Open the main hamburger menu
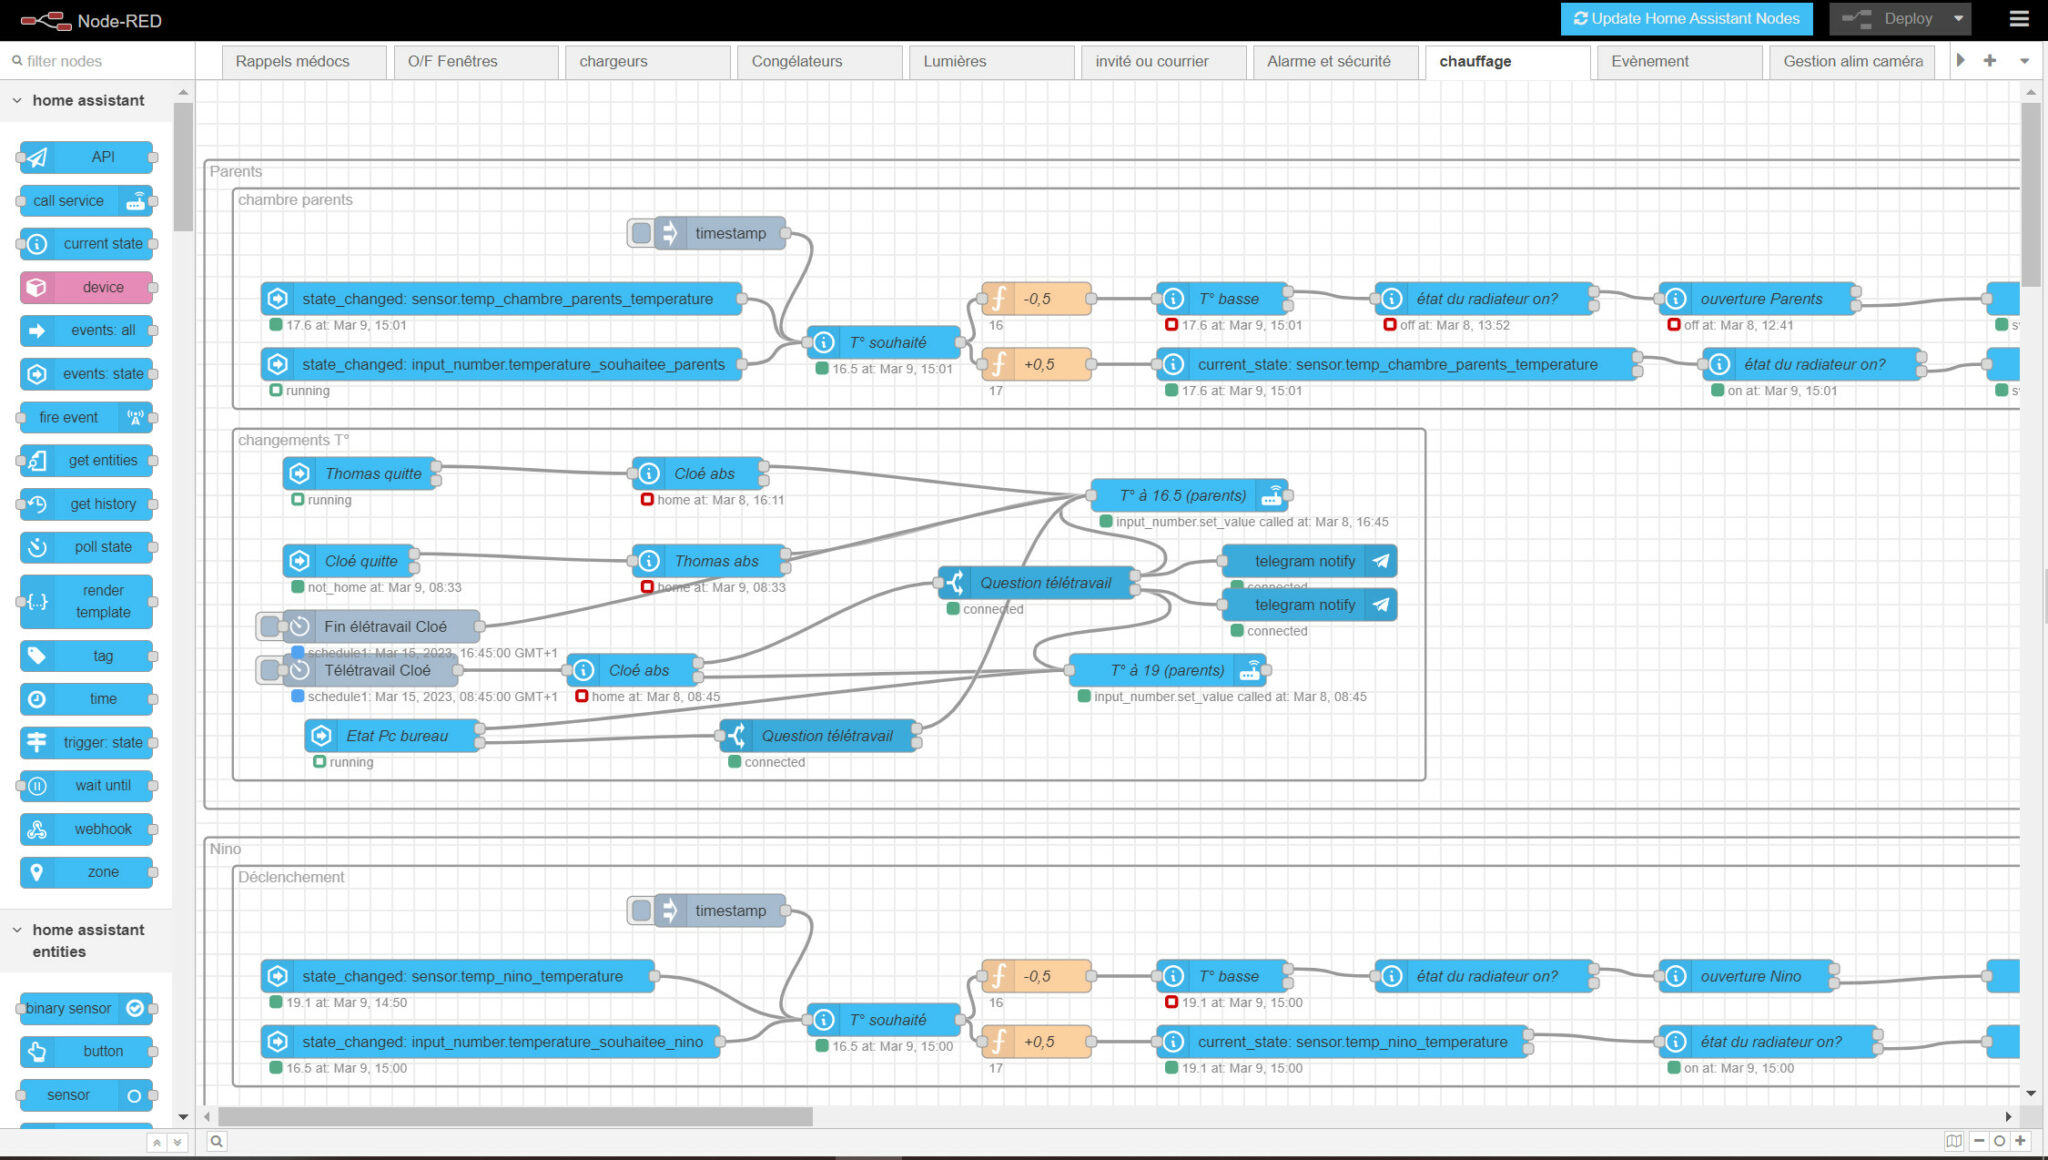2048x1160 pixels. click(x=2020, y=19)
